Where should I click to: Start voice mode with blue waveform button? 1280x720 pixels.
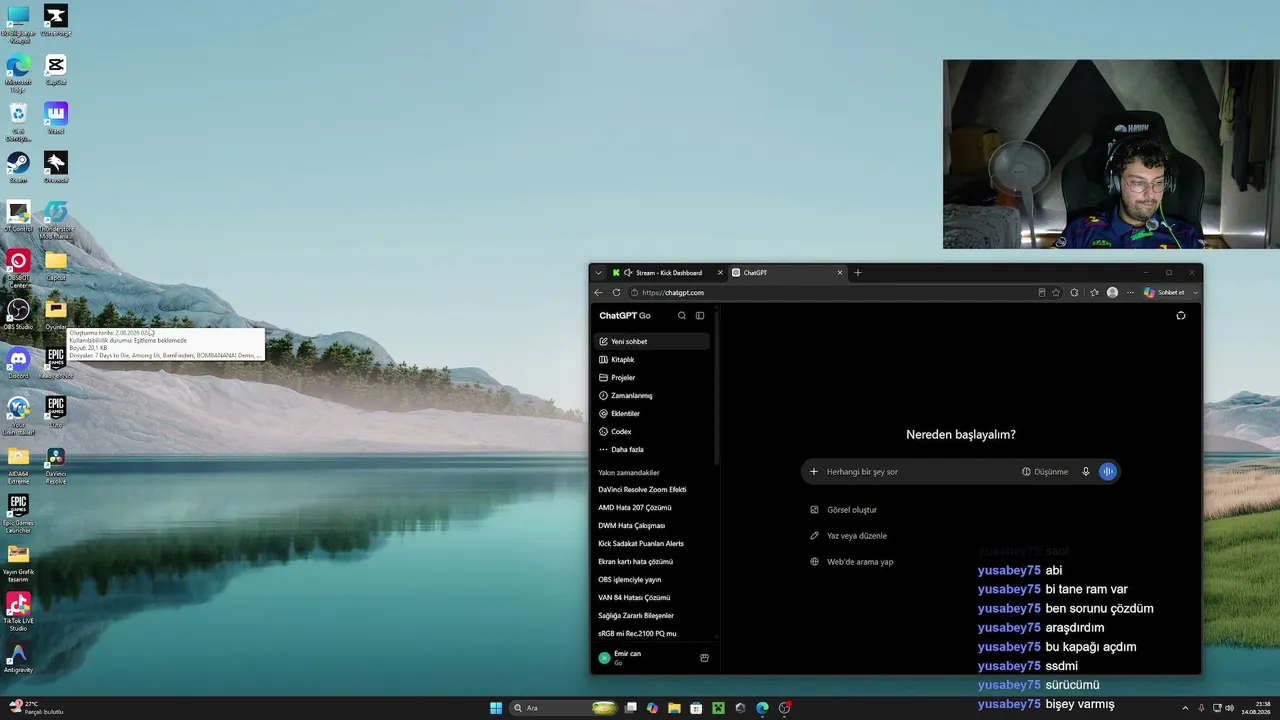click(1108, 472)
